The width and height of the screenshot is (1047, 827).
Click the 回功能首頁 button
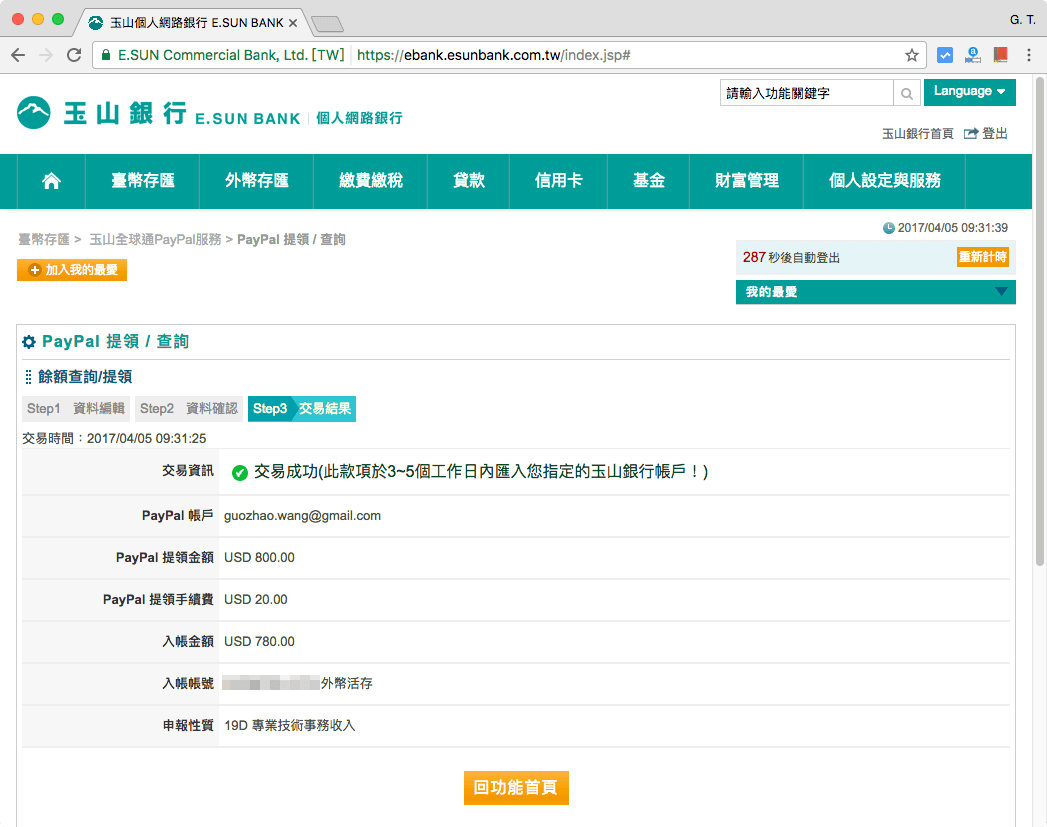[516, 788]
